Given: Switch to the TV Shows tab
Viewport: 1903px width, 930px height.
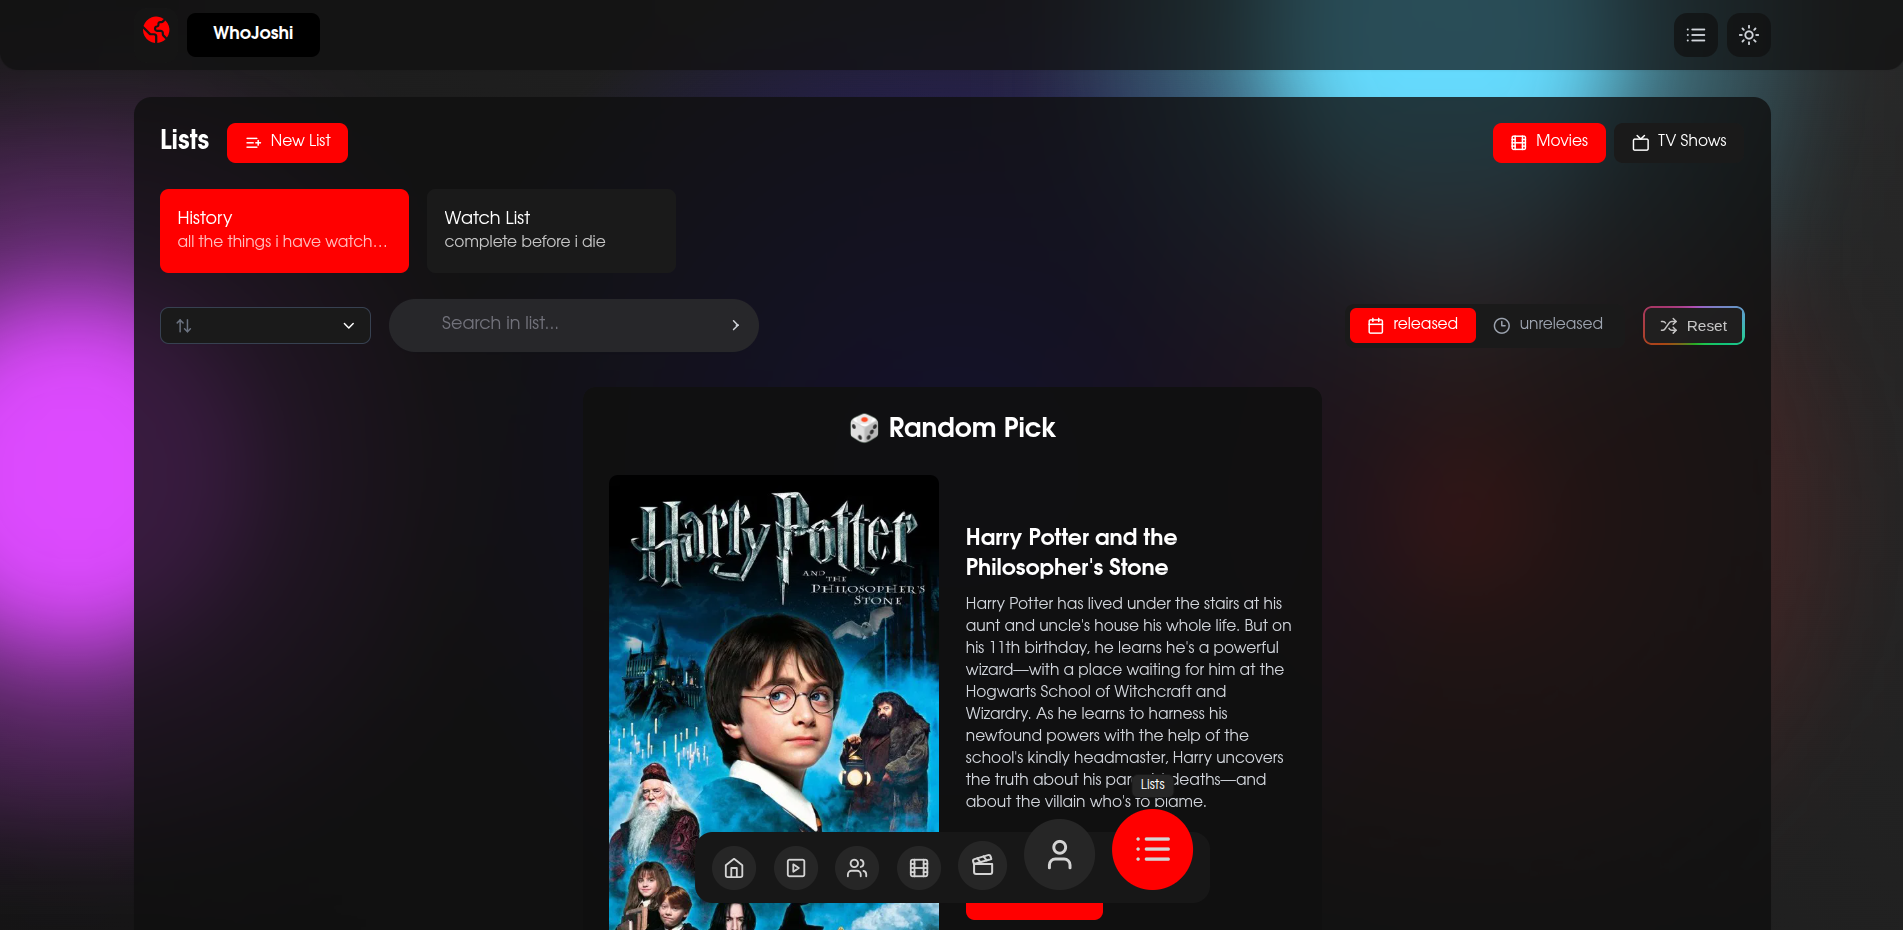Looking at the screenshot, I should coord(1679,142).
